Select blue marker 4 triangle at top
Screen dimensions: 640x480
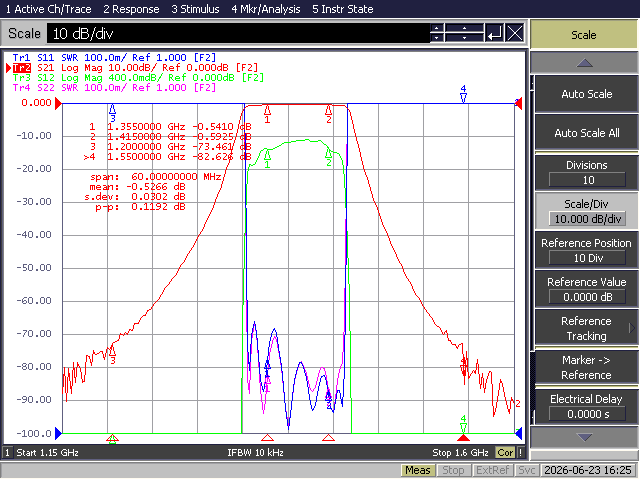click(463, 98)
